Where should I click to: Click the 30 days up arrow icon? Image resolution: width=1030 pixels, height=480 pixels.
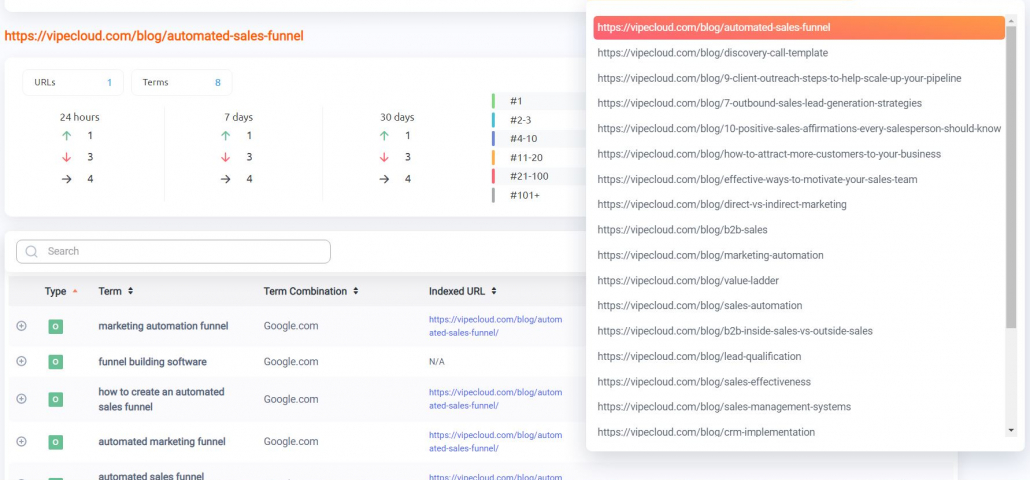pyautogui.click(x=384, y=136)
